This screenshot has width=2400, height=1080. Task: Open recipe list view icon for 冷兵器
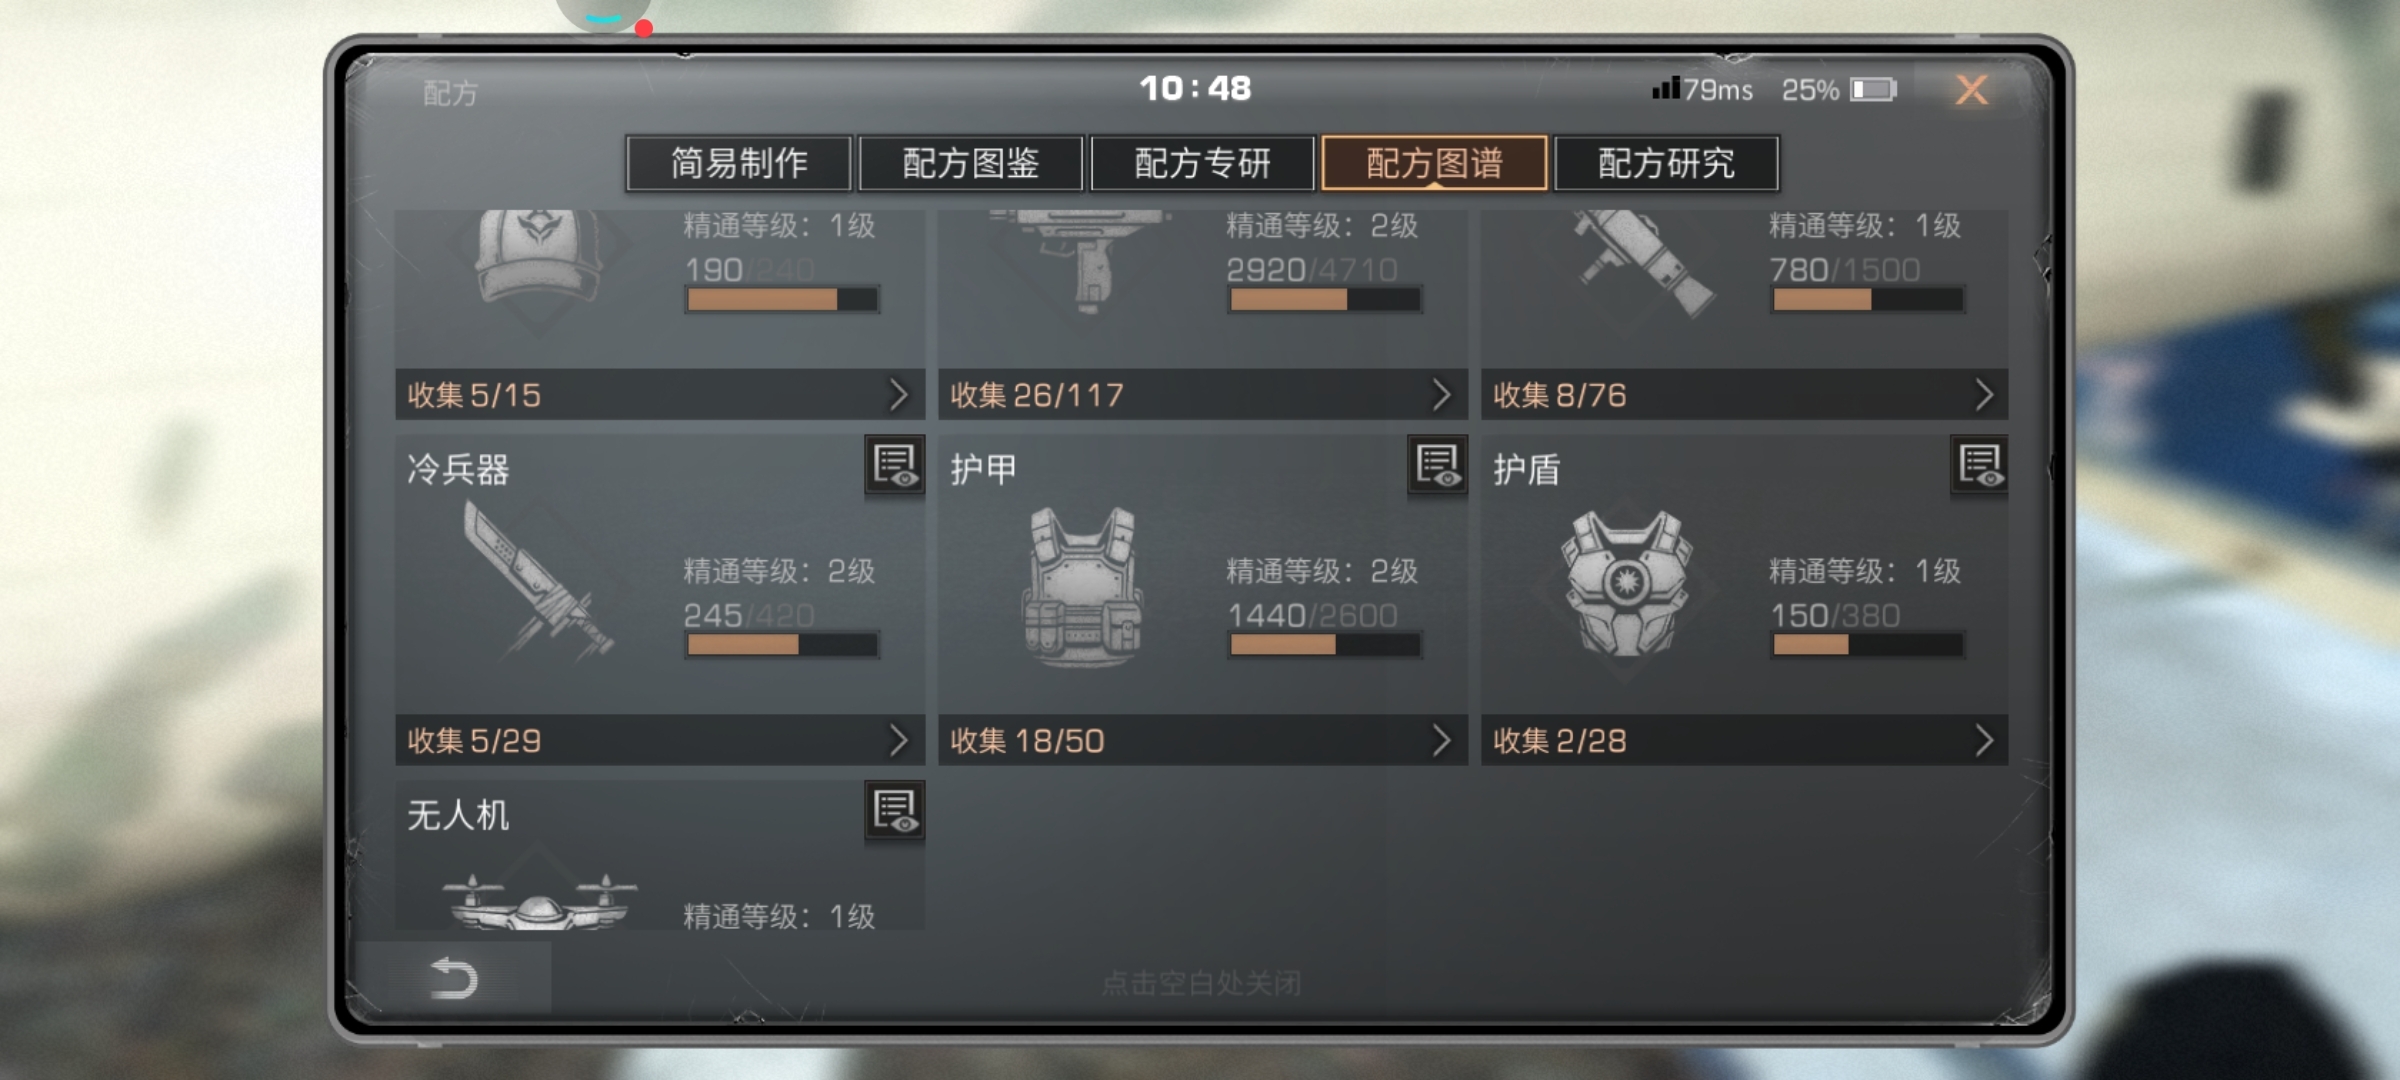(x=894, y=465)
